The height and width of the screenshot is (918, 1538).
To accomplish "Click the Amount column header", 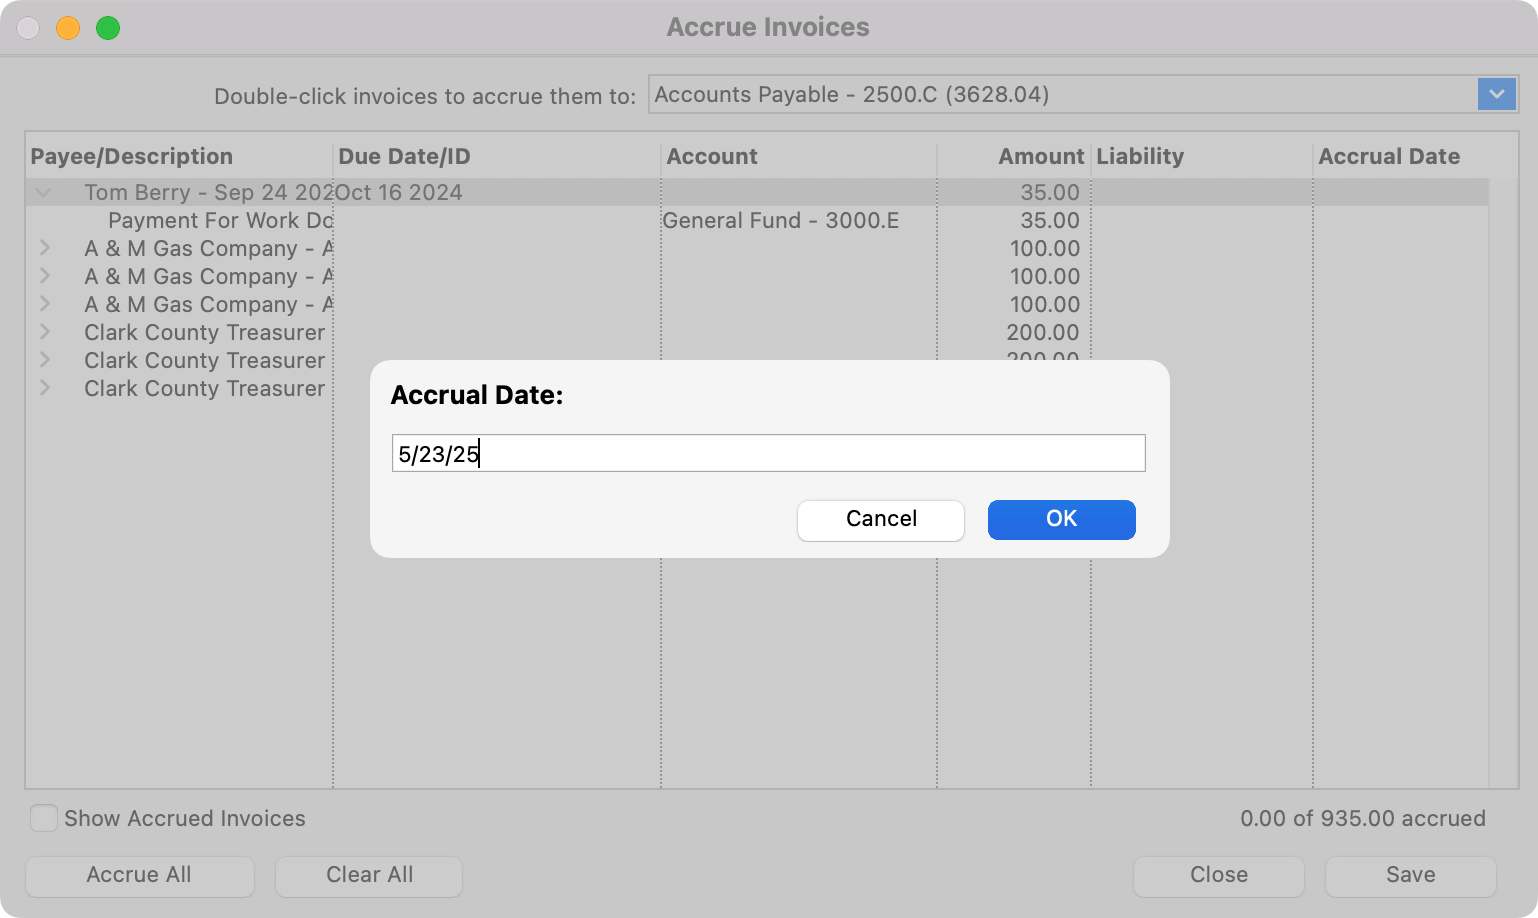I will tap(1040, 157).
